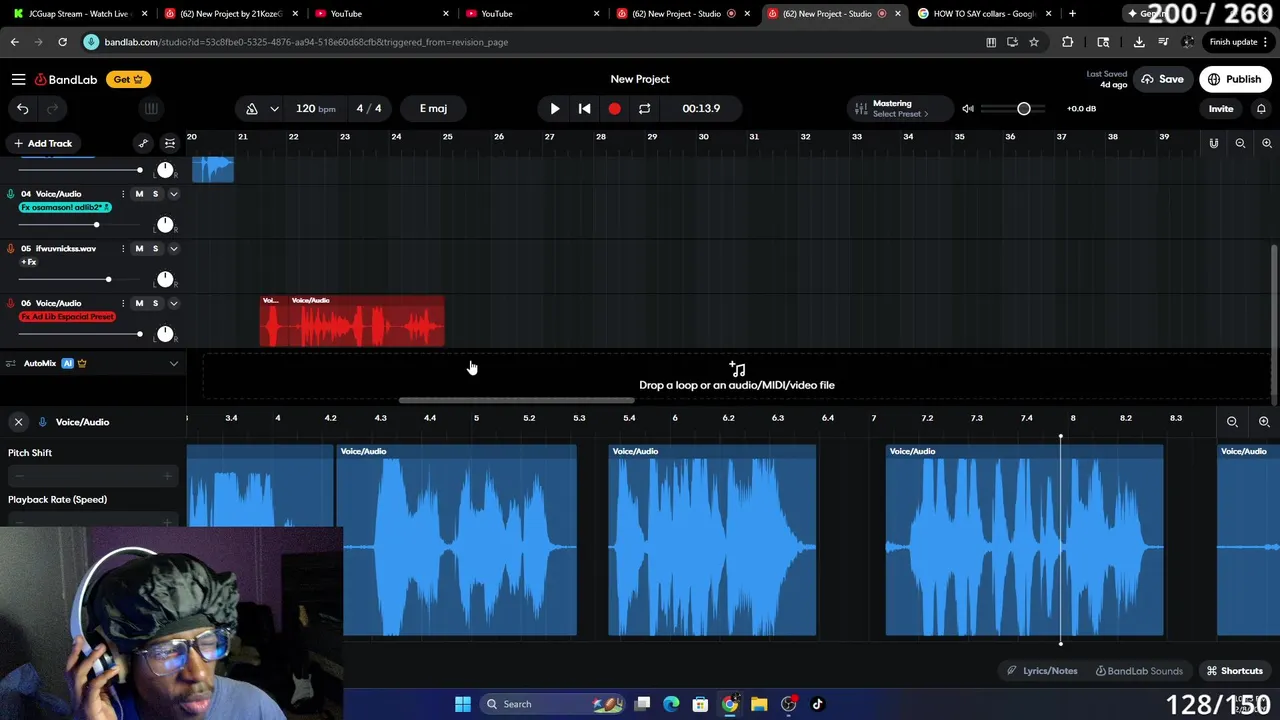Click the Invite button
The width and height of the screenshot is (1280, 720).
click(x=1221, y=108)
